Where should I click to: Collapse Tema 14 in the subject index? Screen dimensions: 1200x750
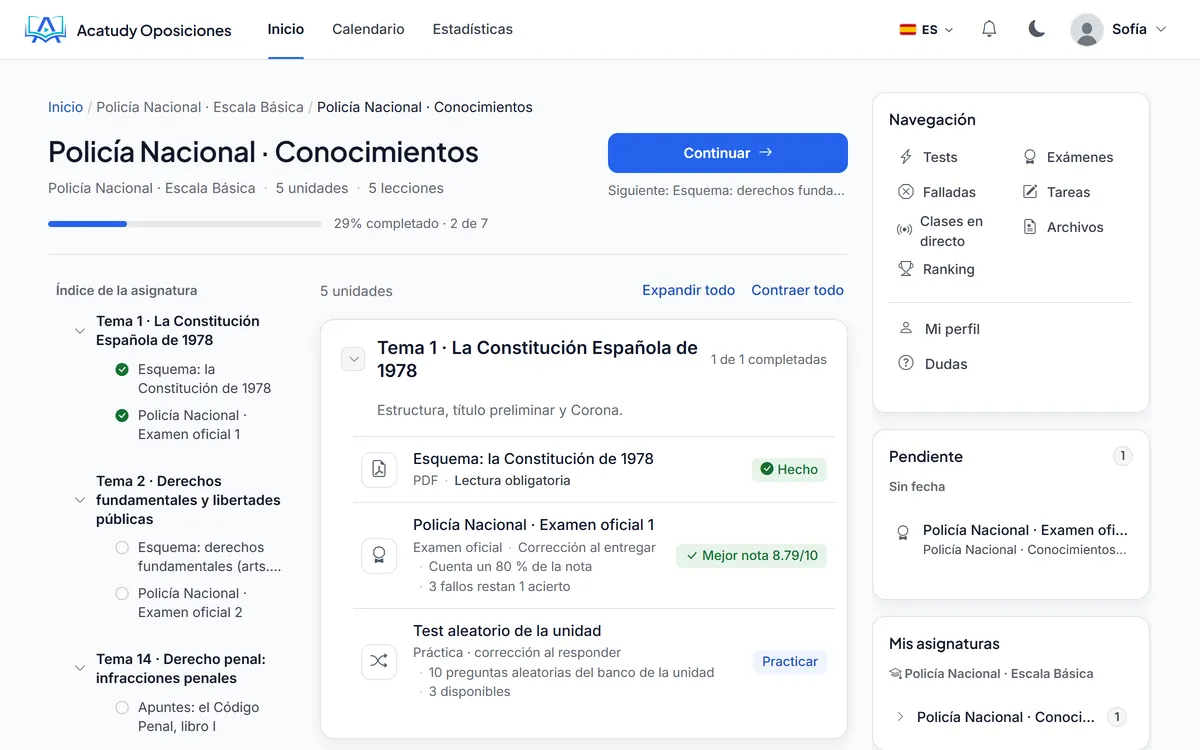[80, 669]
